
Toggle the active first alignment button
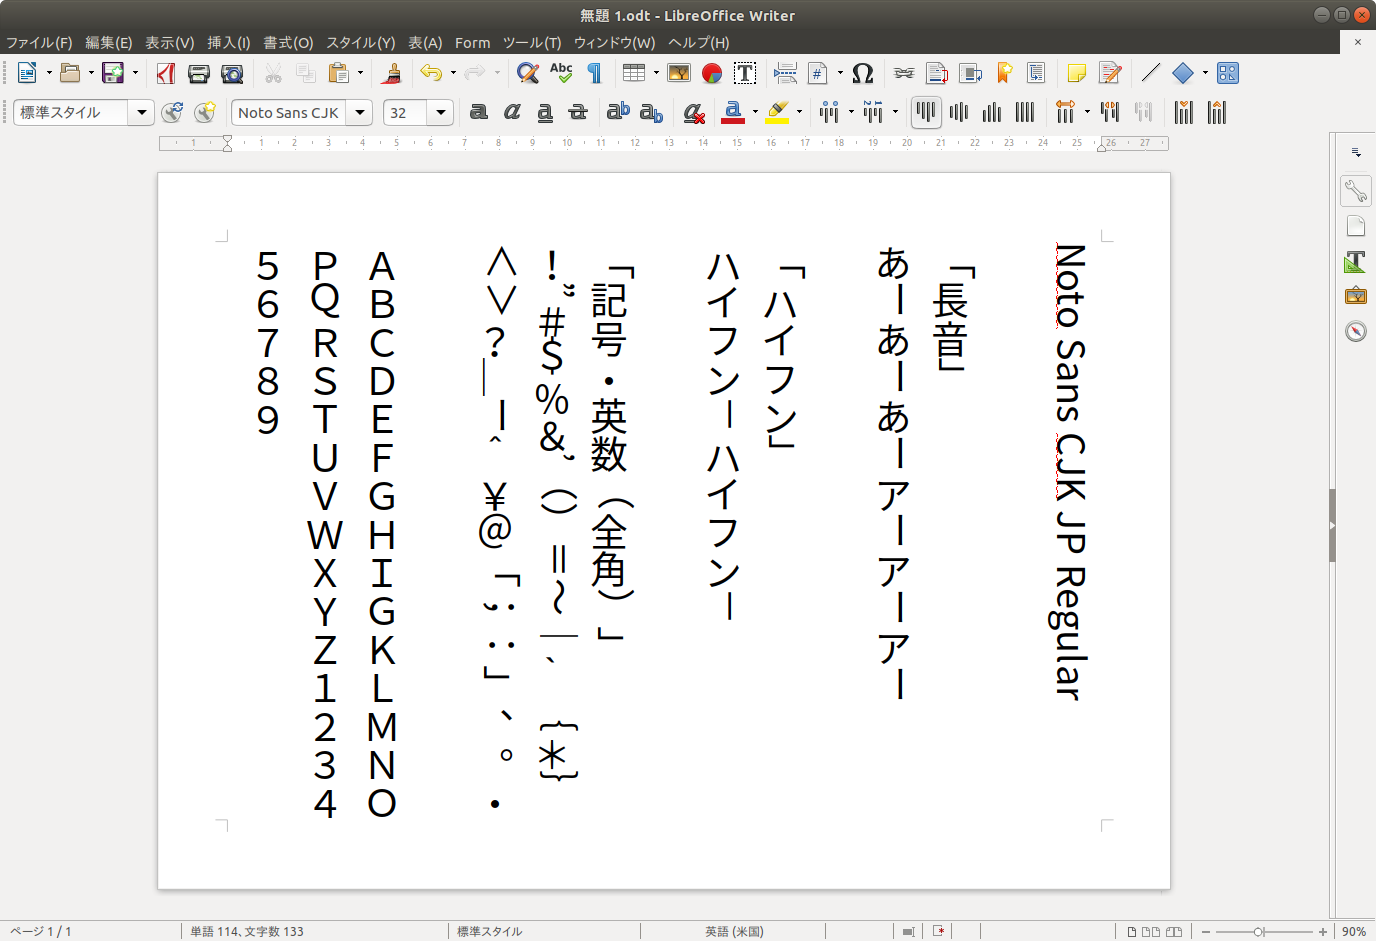(x=926, y=112)
